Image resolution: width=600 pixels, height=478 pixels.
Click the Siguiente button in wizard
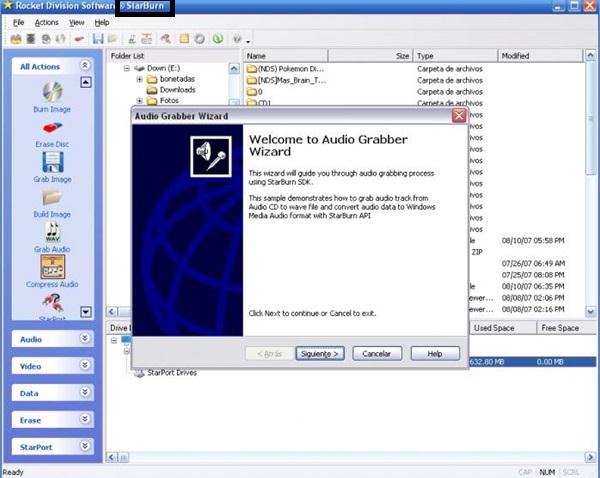pos(320,354)
